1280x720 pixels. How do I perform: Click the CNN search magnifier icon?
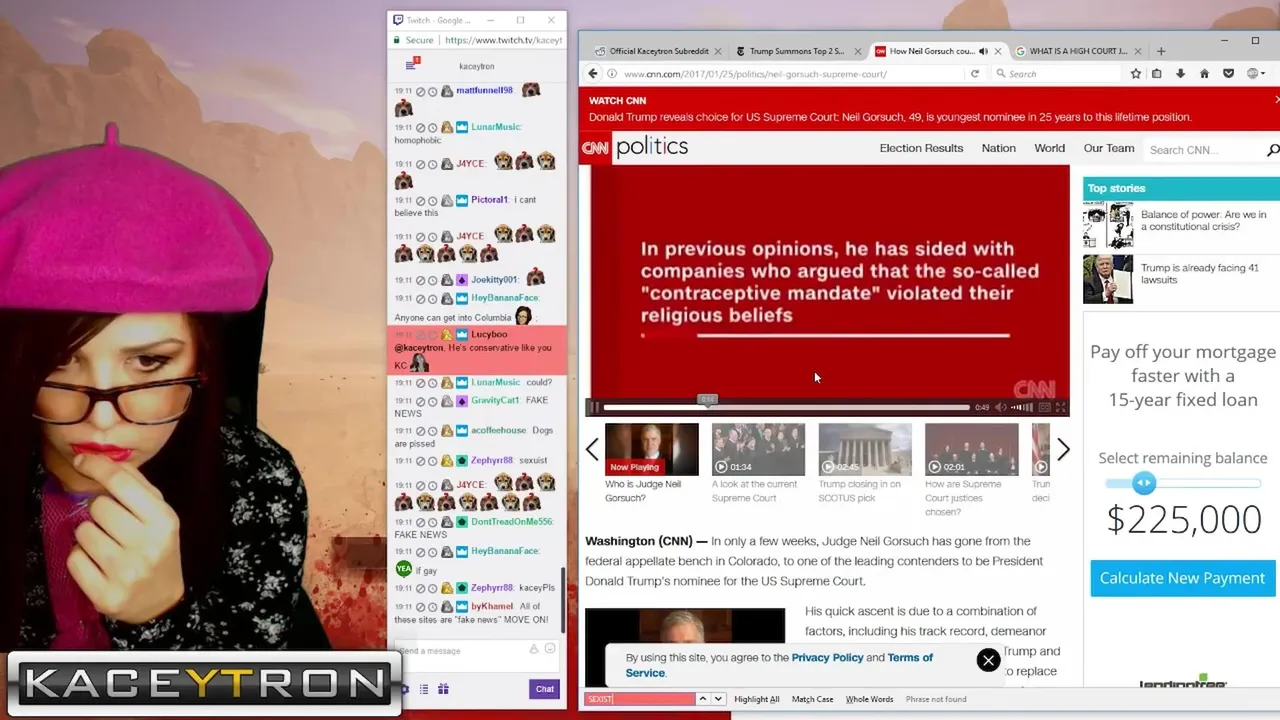1273,150
